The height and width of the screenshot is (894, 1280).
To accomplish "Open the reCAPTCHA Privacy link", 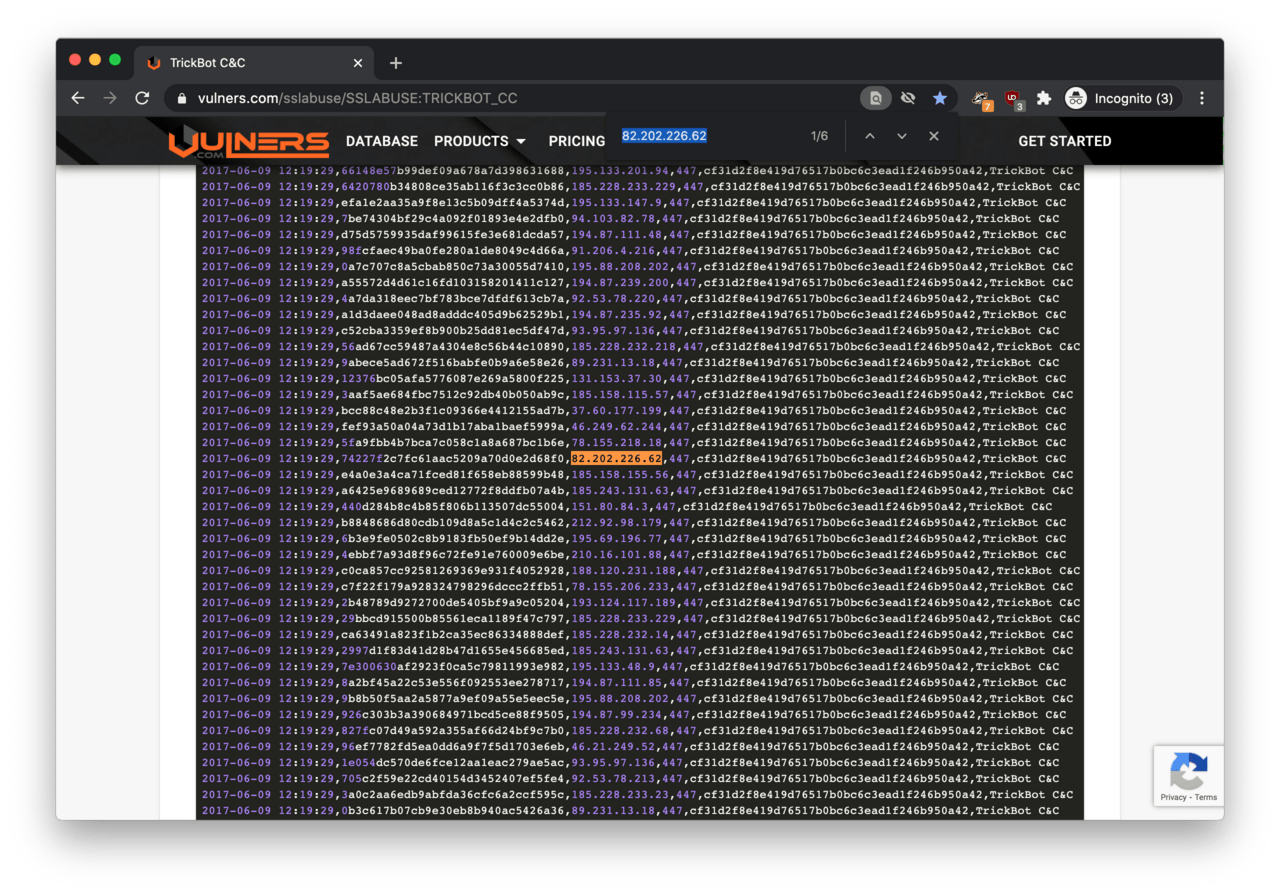I will pos(1174,797).
